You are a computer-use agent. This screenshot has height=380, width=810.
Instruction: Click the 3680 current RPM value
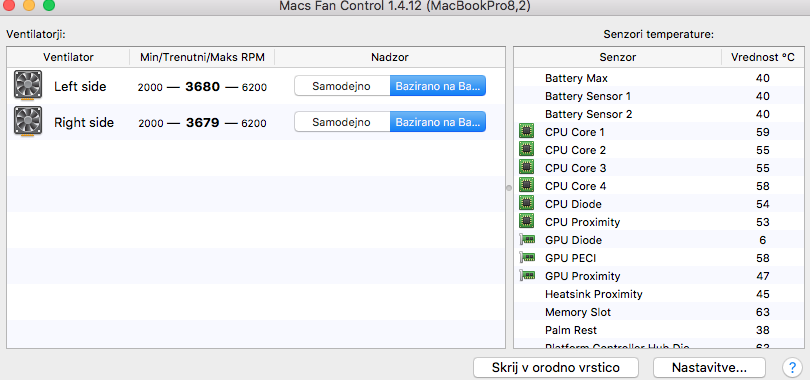click(x=202, y=87)
